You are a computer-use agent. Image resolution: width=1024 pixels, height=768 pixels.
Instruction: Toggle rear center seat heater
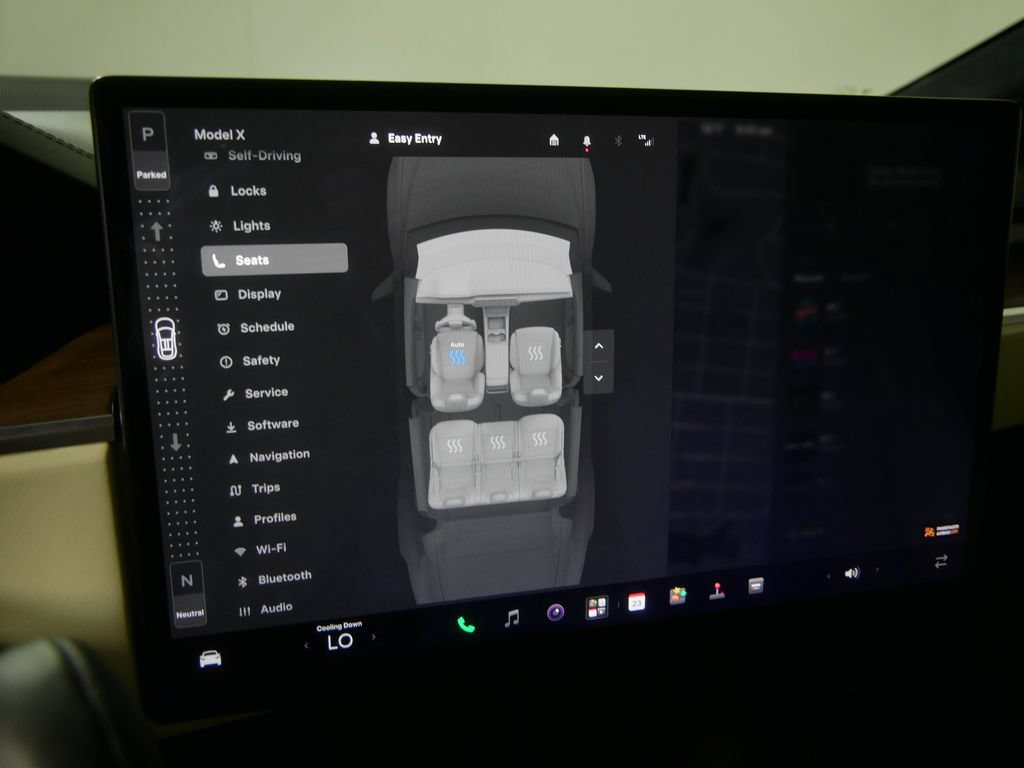coord(498,443)
